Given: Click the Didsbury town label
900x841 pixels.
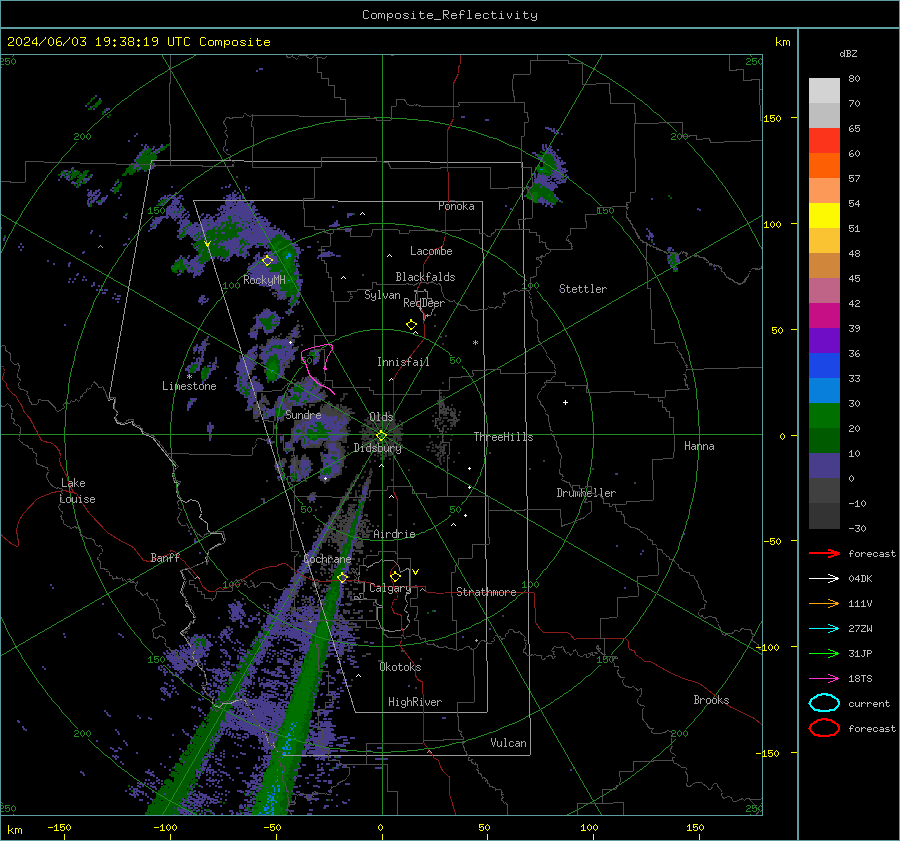Looking at the screenshot, I should (x=377, y=448).
